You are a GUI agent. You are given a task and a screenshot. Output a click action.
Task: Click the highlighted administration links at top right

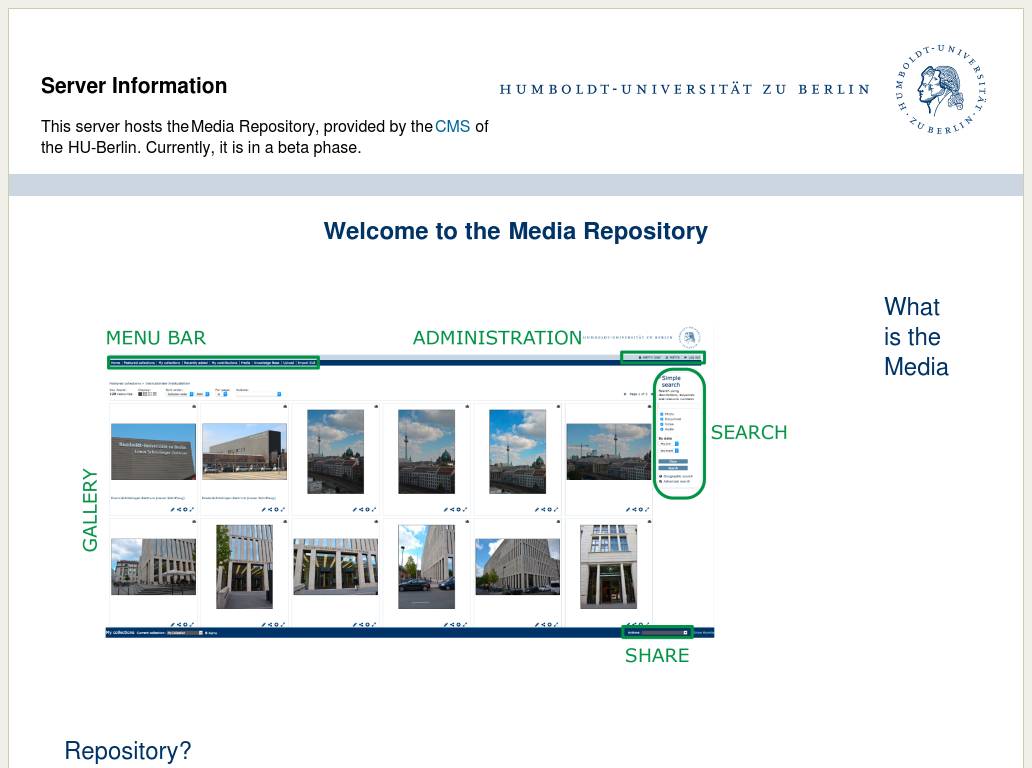tap(662, 357)
